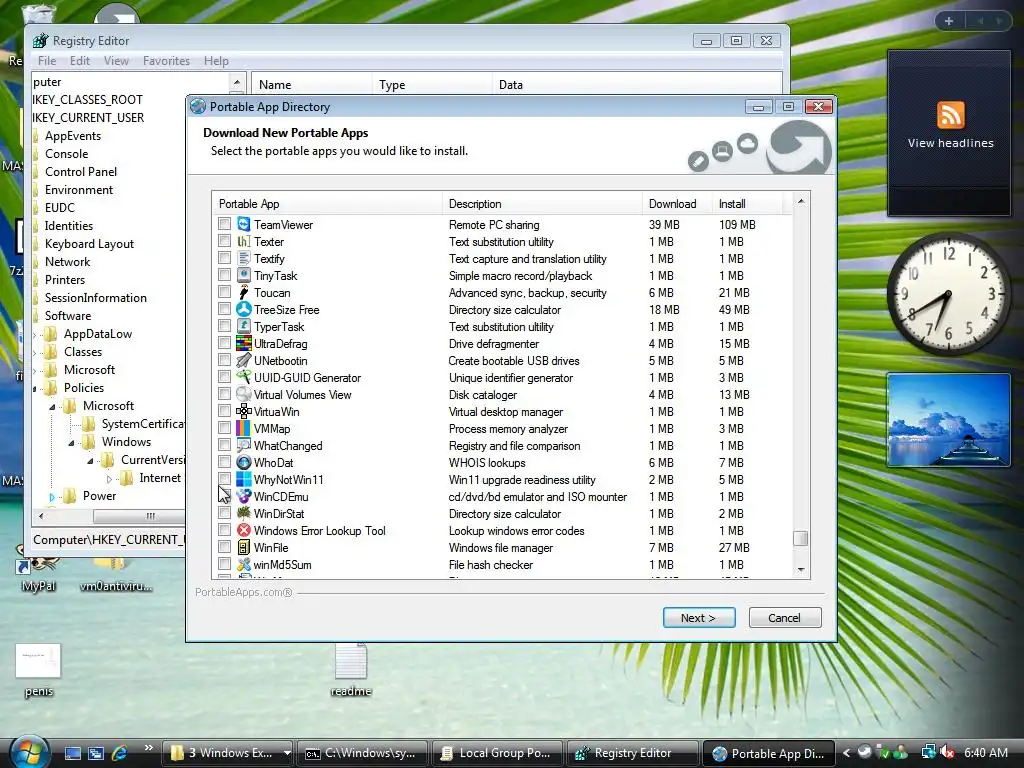1024x768 pixels.
Task: Select the readme file on the desktop
Action: tap(351, 669)
